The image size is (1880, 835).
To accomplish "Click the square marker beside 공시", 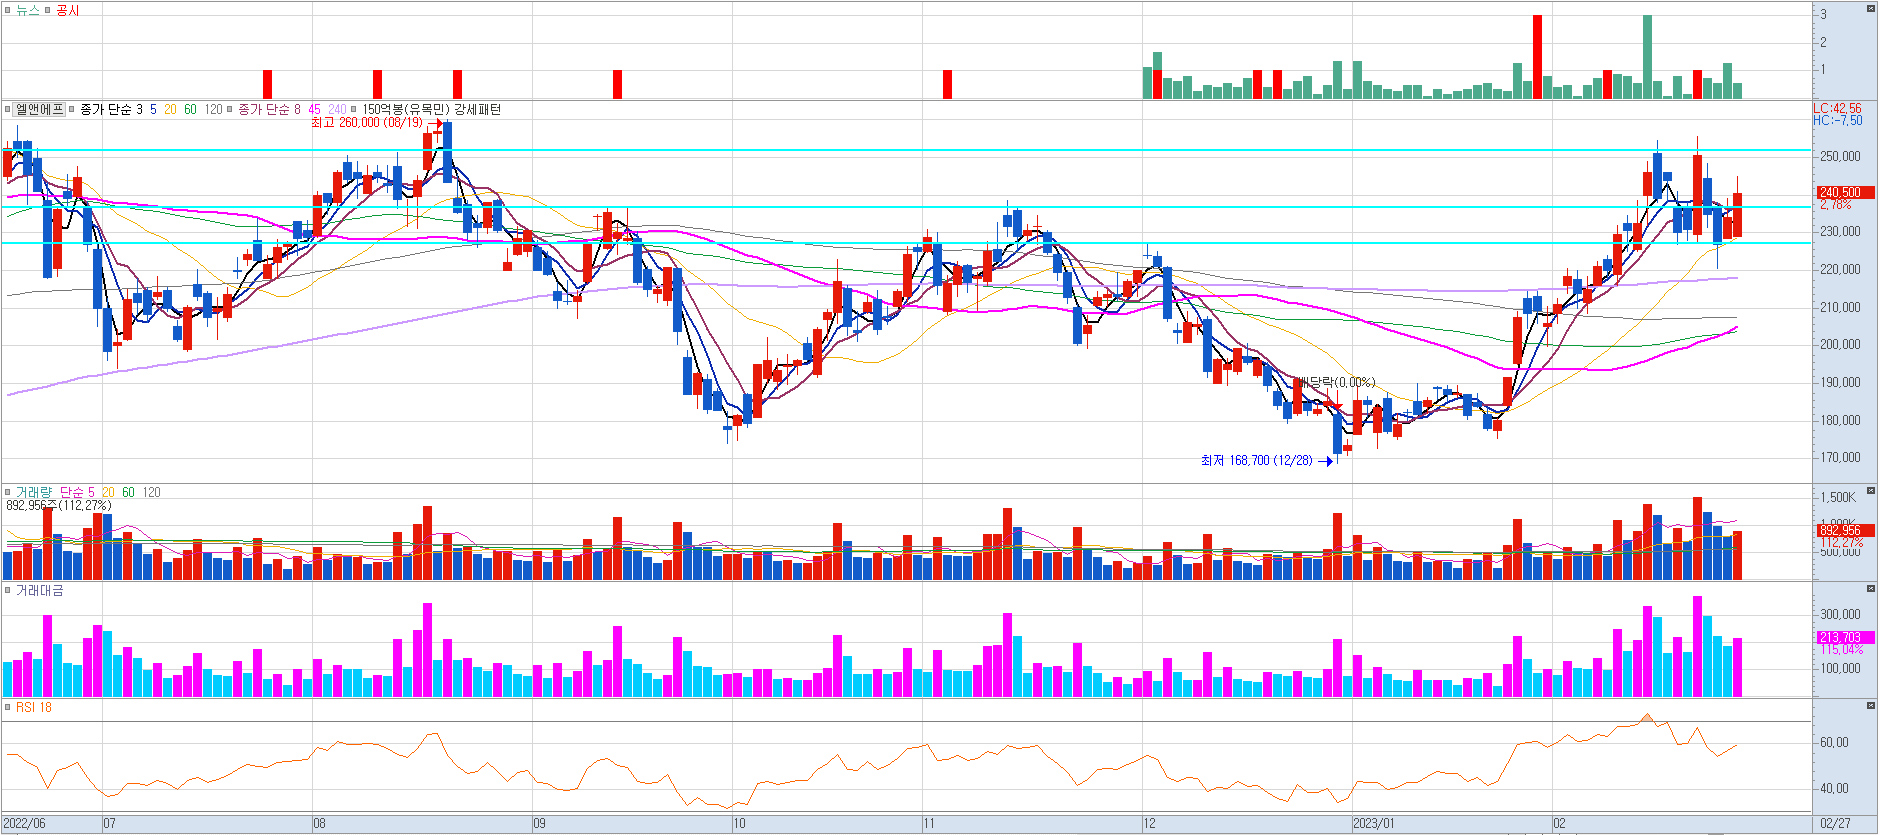I will 48,10.
